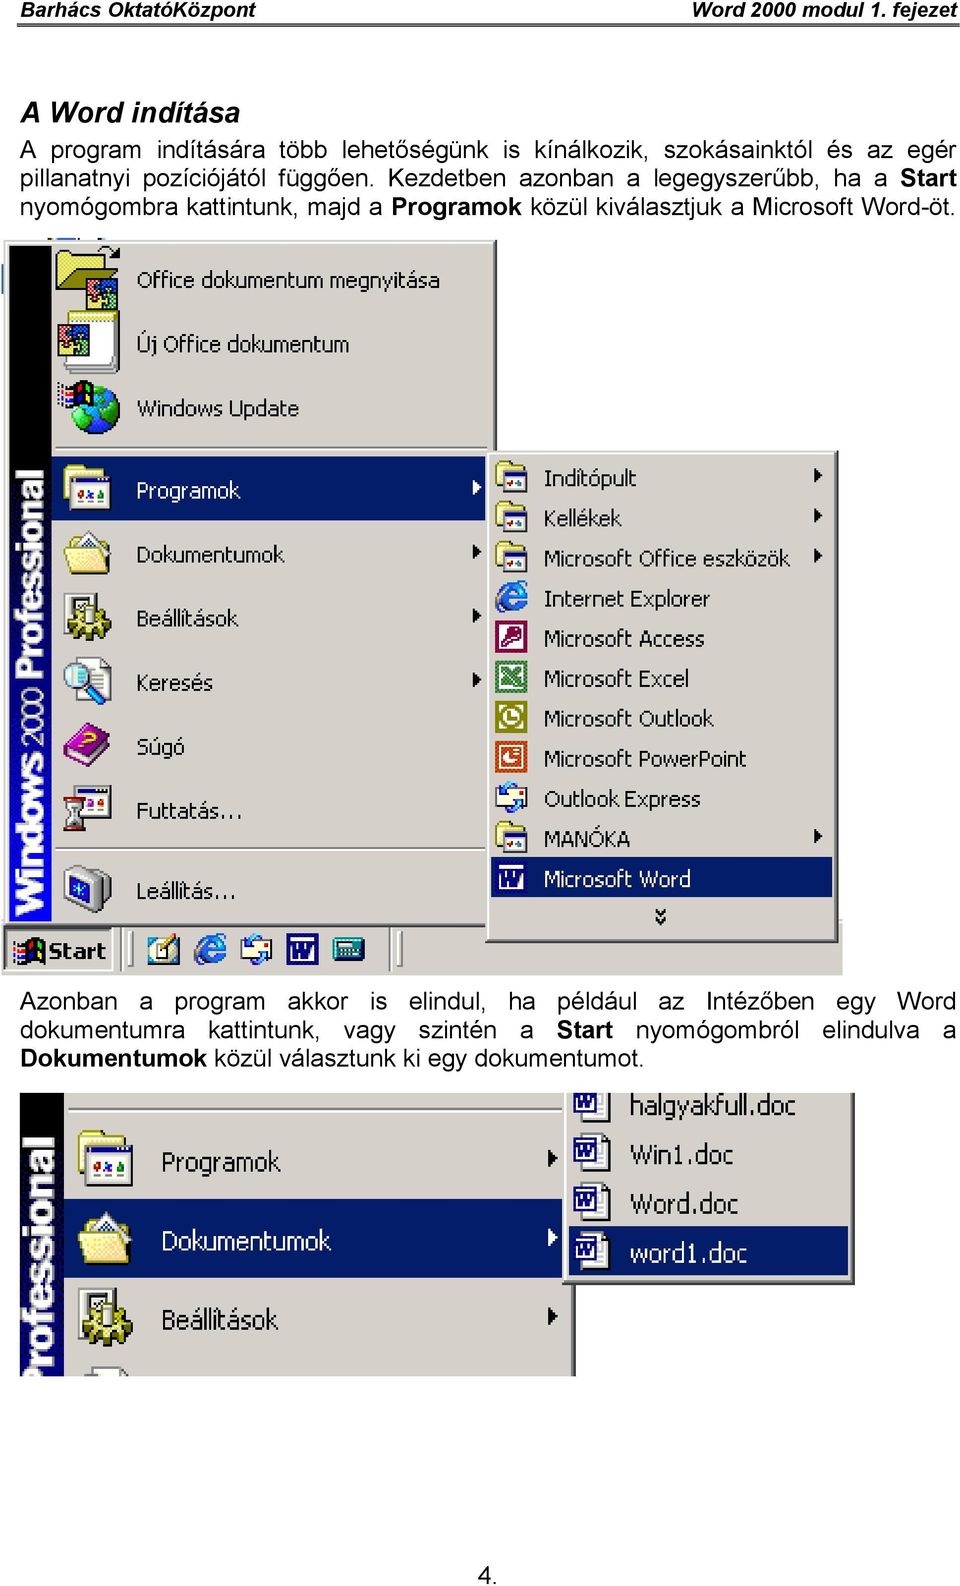Click the arrow beside highlighted Dokumentumok
Screen dimensions: 960x1586
click(x=551, y=1238)
